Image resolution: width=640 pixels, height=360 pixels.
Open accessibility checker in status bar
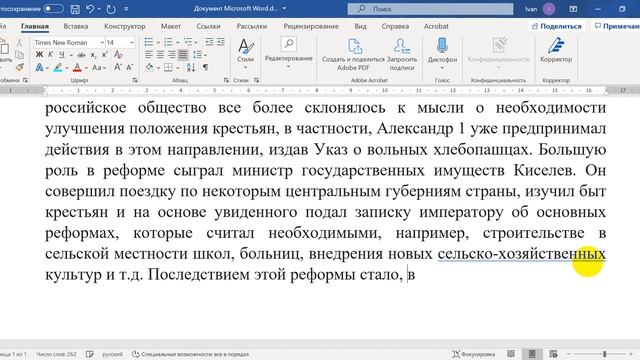click(x=191, y=354)
